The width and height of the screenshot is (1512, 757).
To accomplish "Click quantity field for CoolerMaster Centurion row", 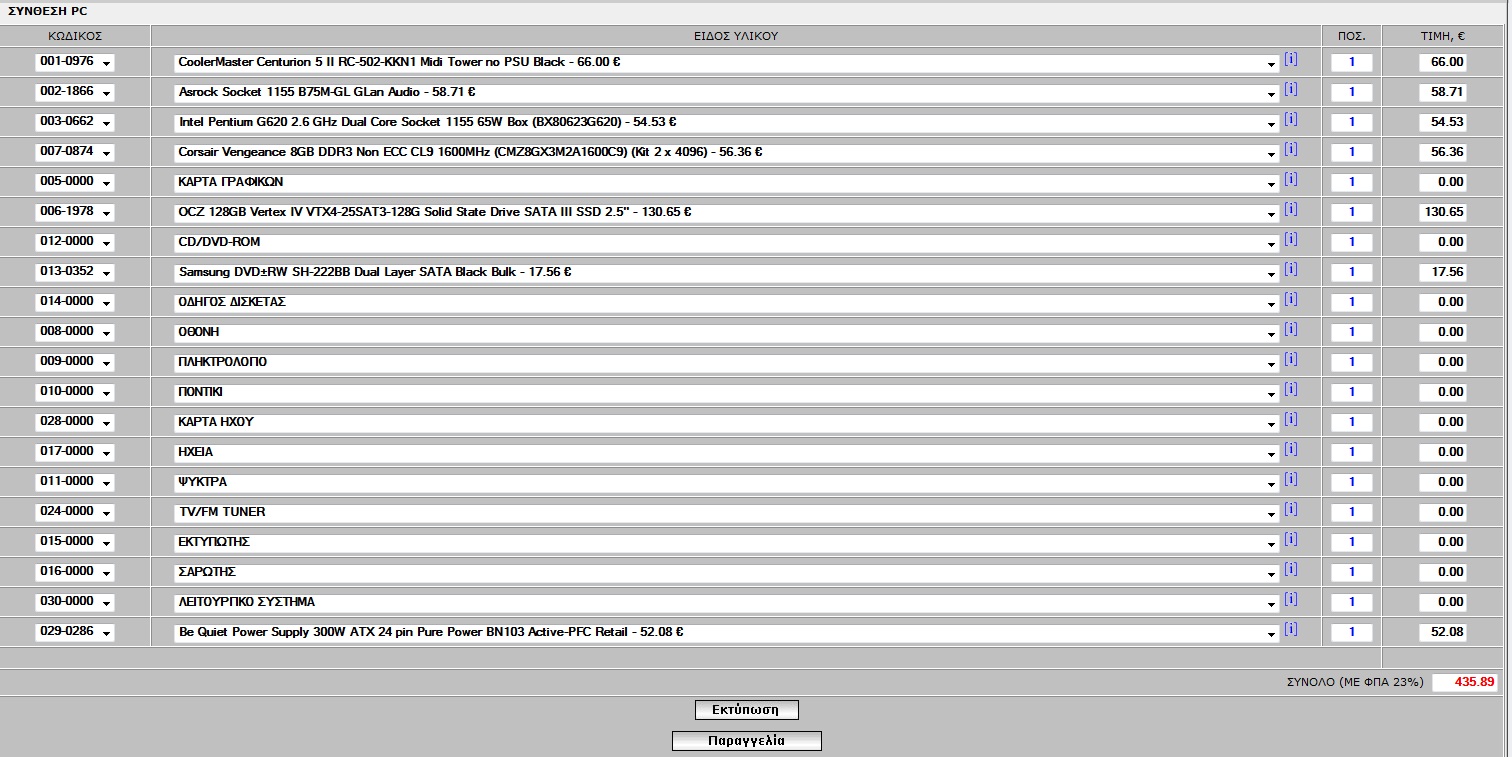I will 1352,62.
